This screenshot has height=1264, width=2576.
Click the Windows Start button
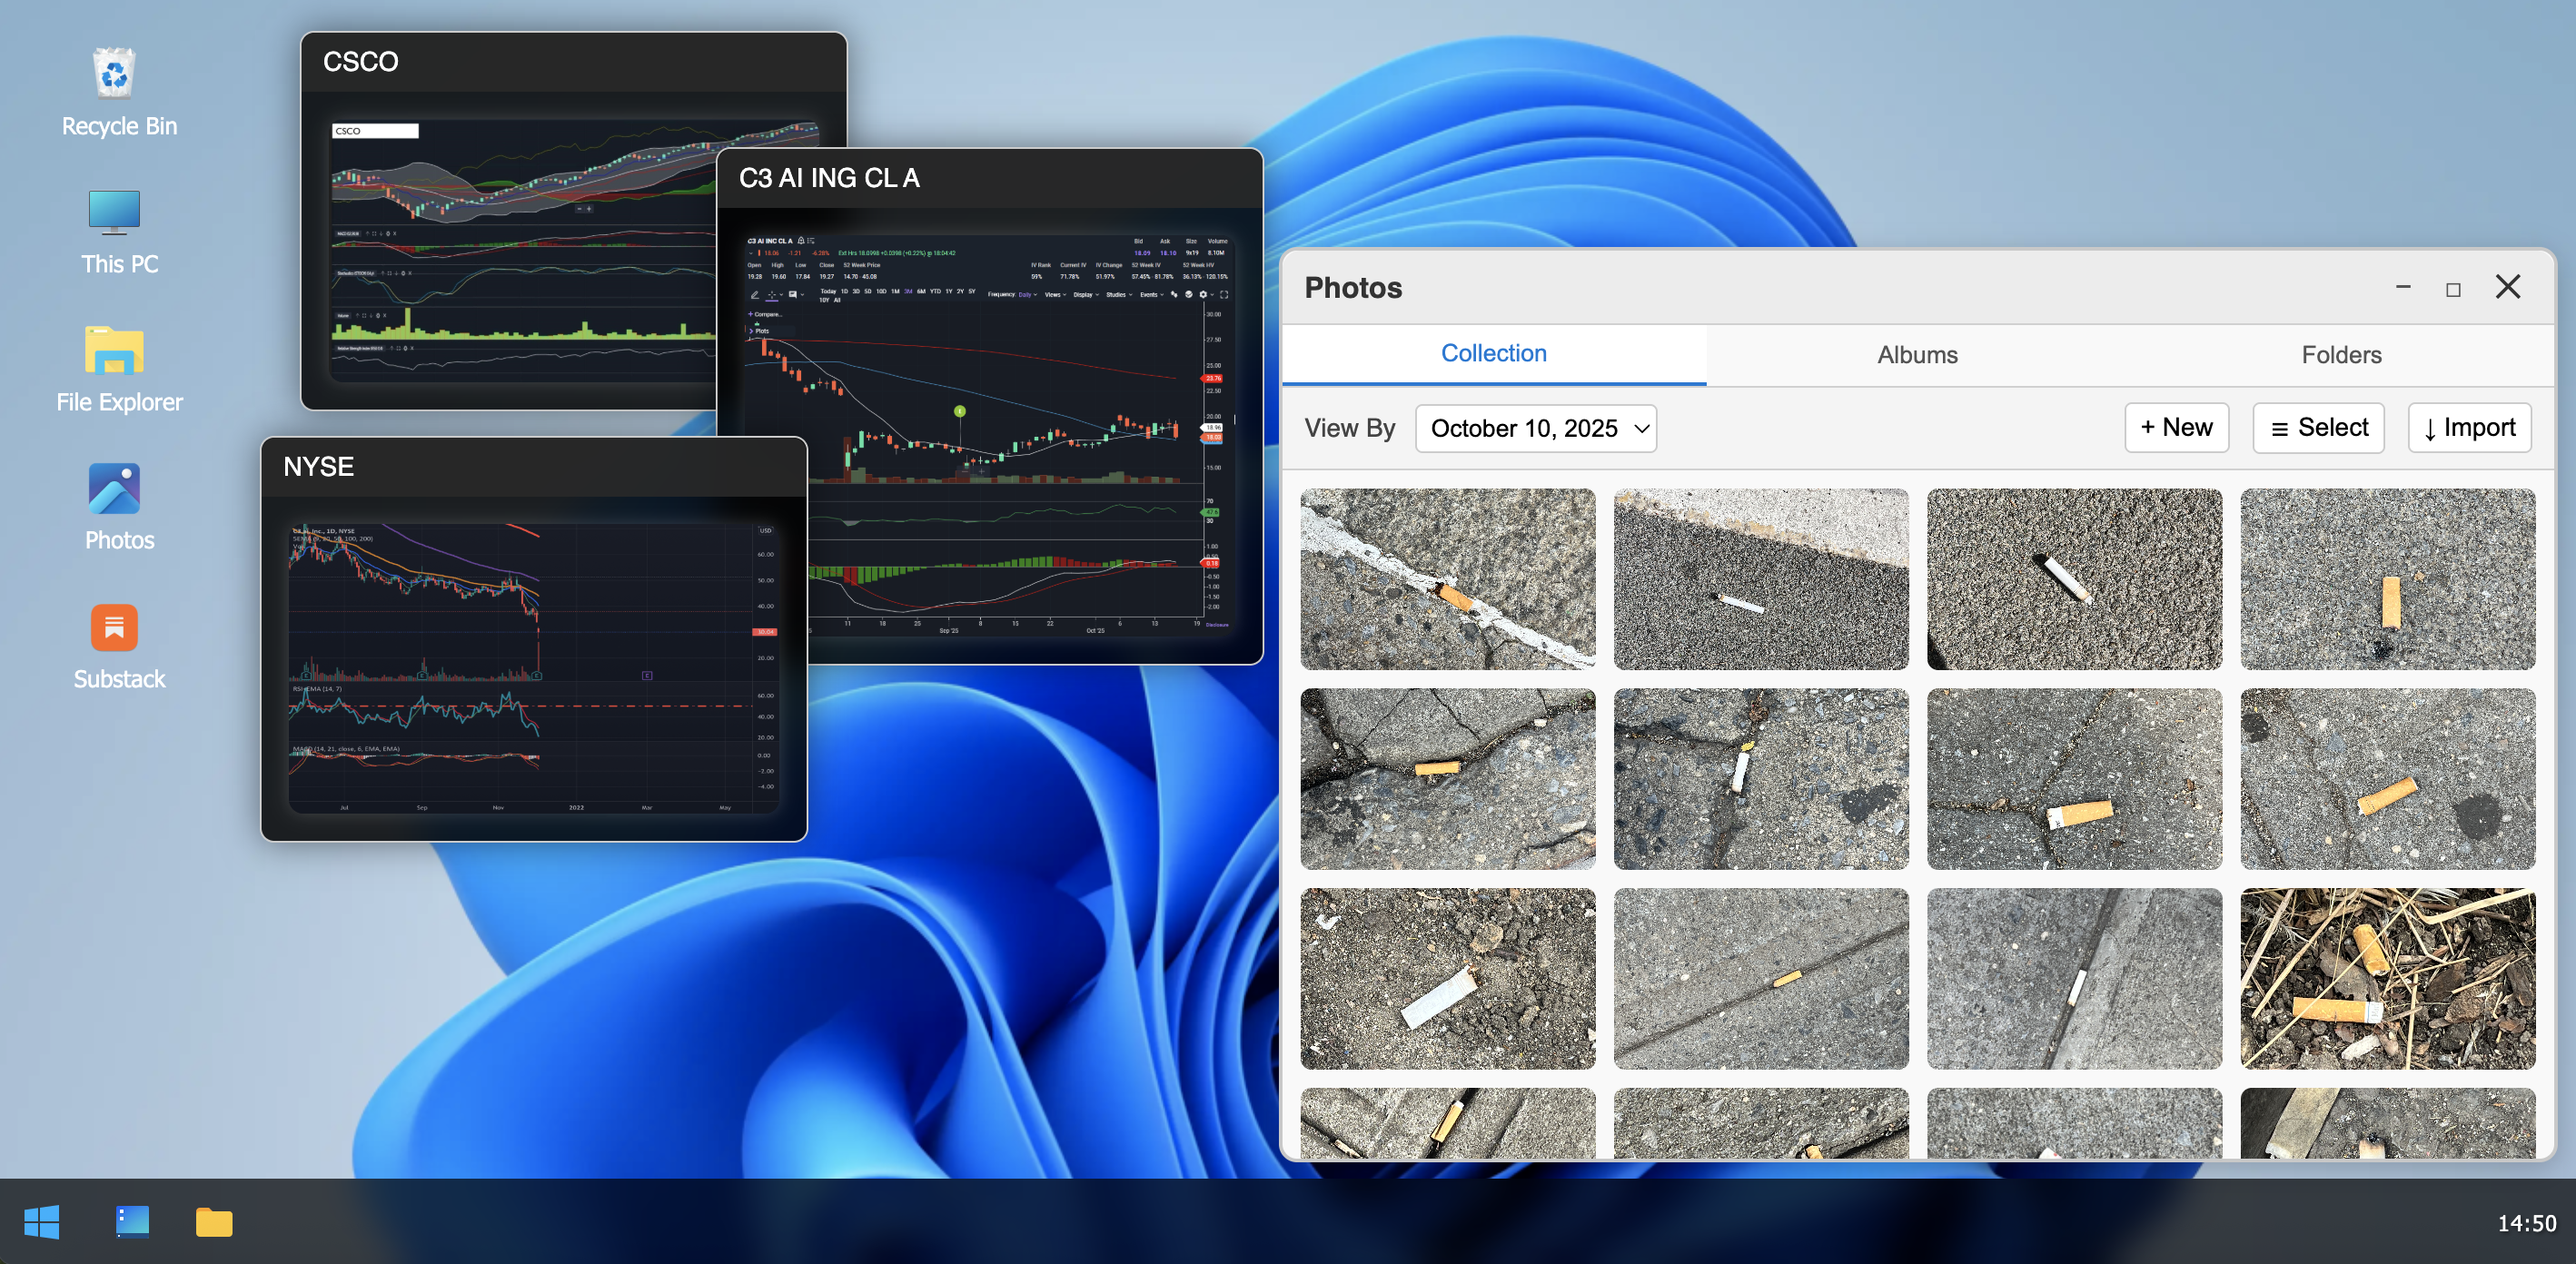(42, 1221)
